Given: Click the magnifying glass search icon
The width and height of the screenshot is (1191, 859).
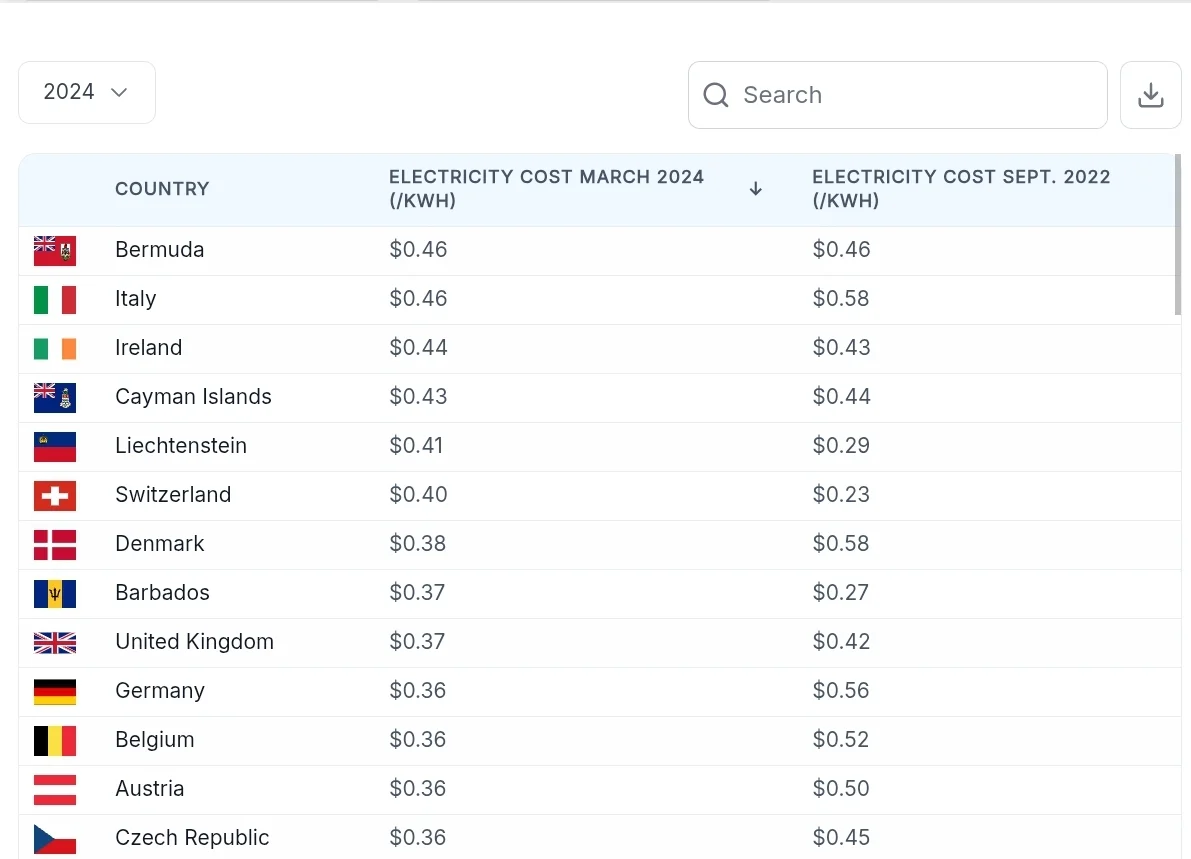Looking at the screenshot, I should 716,95.
